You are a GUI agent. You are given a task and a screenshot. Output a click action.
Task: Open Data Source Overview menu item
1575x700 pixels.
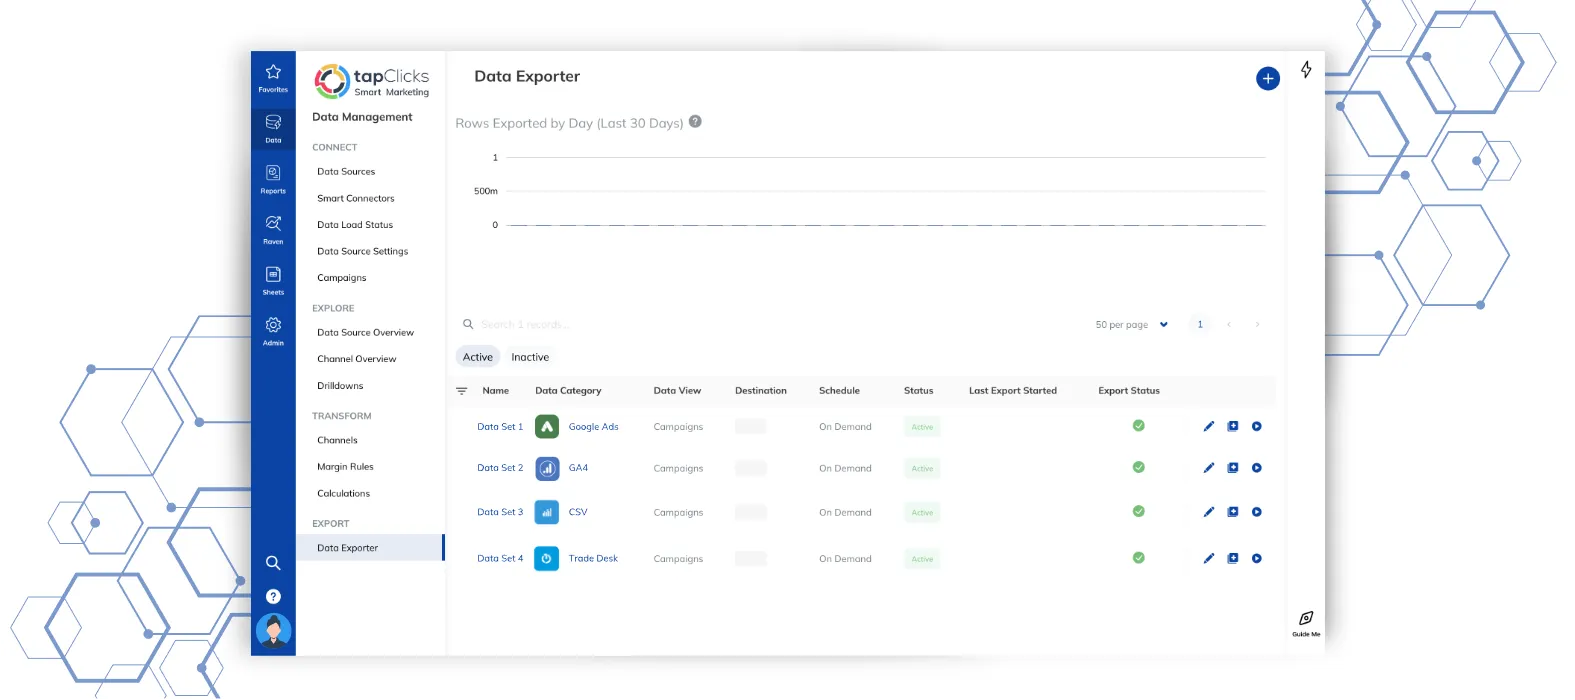pos(365,332)
